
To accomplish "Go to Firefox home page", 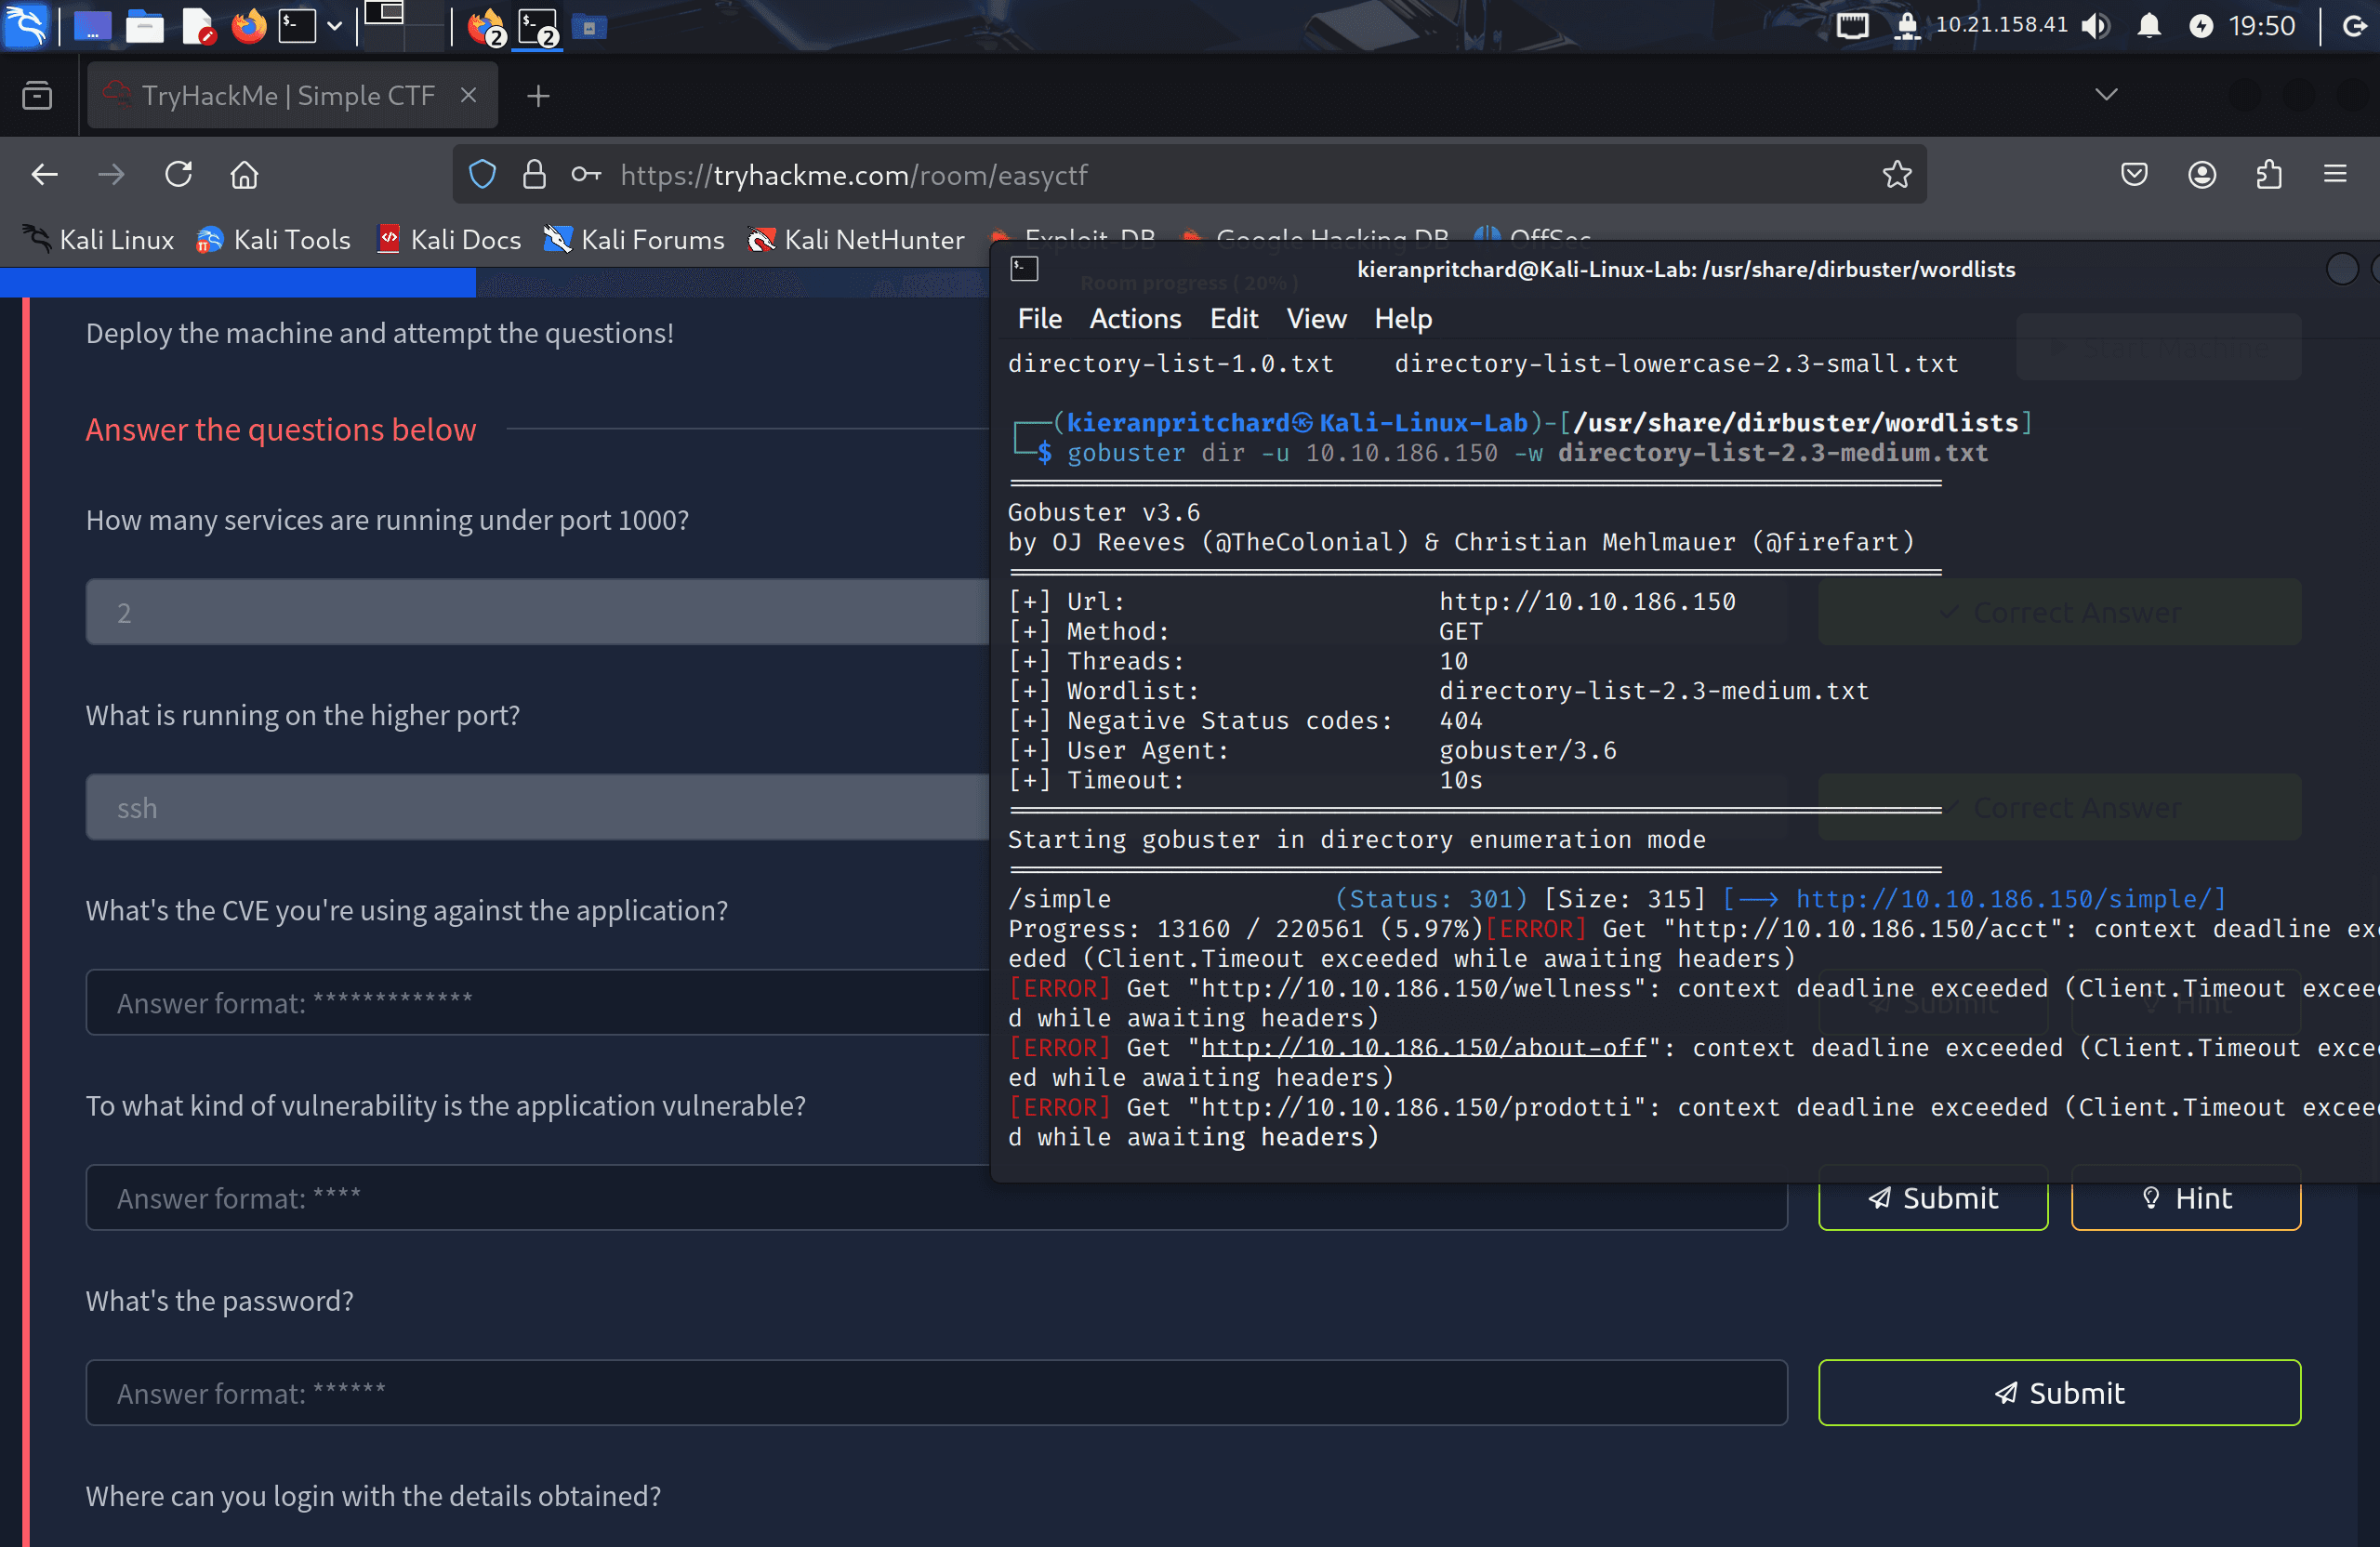I will click(245, 175).
